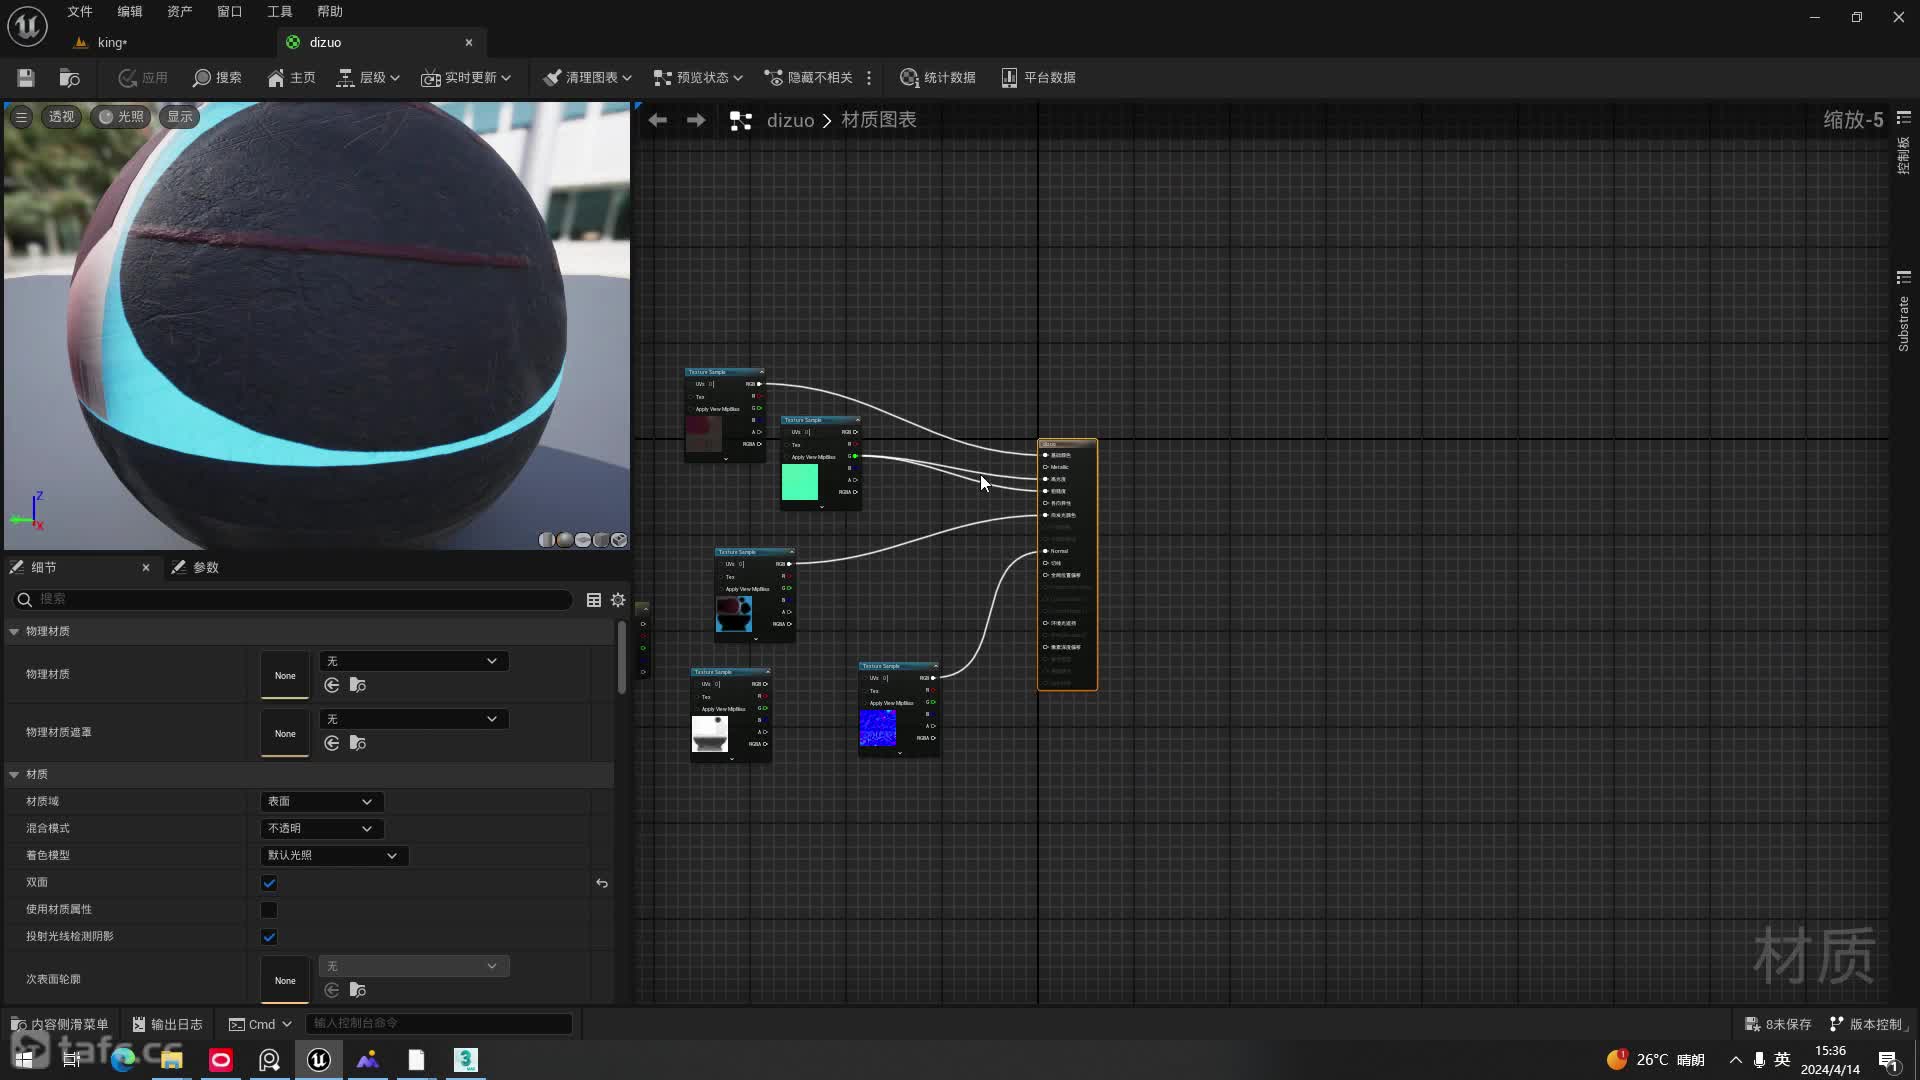Open Preview state (预览状态) dropdown
This screenshot has width=1920, height=1080.
point(698,77)
